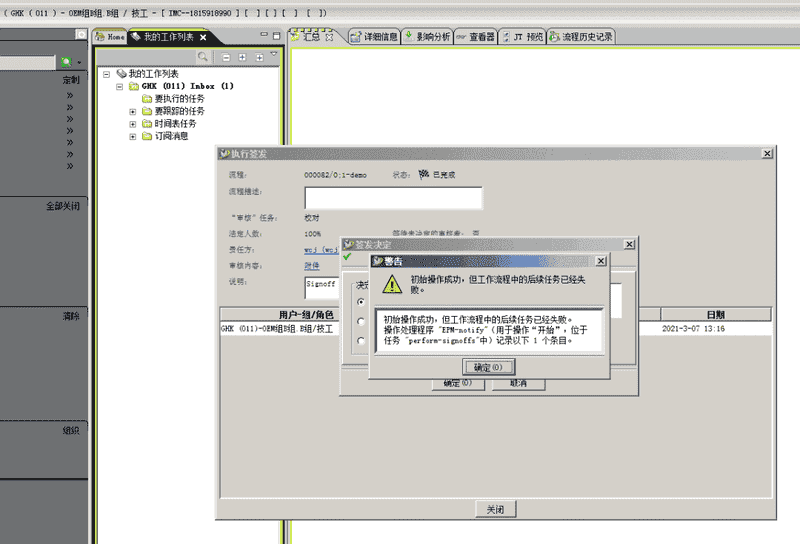Open the 附件 link

pyautogui.click(x=312, y=266)
